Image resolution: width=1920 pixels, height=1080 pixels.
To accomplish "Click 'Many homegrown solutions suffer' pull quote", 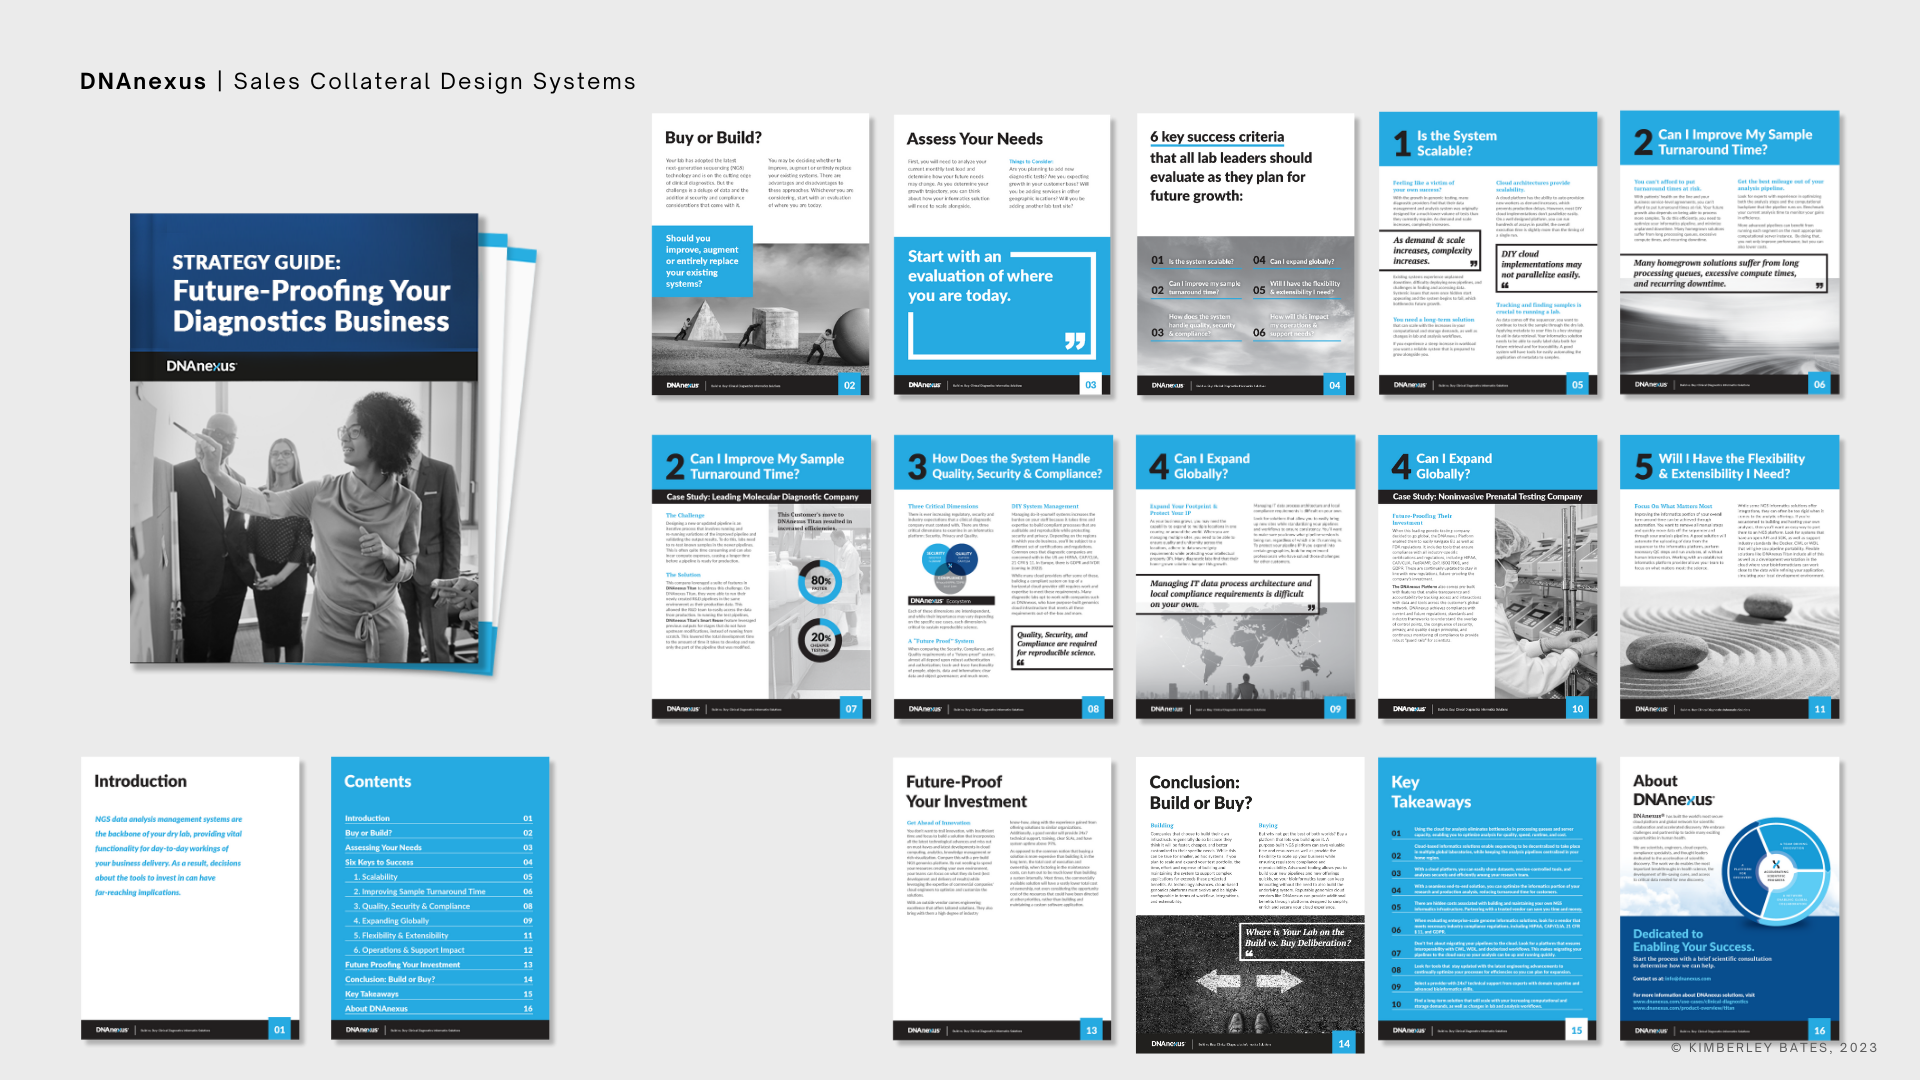I will point(1724,273).
